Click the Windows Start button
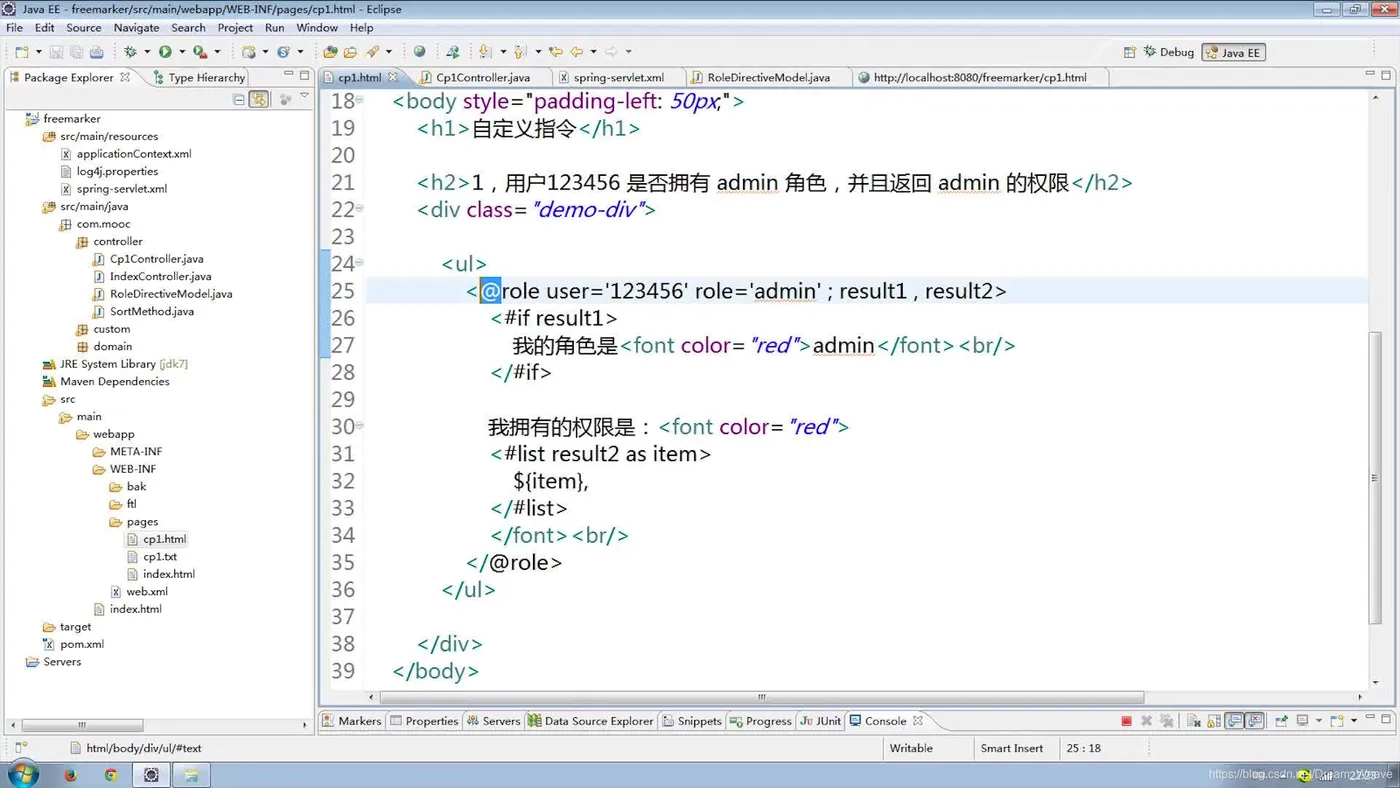The height and width of the screenshot is (788, 1400). click(22, 774)
